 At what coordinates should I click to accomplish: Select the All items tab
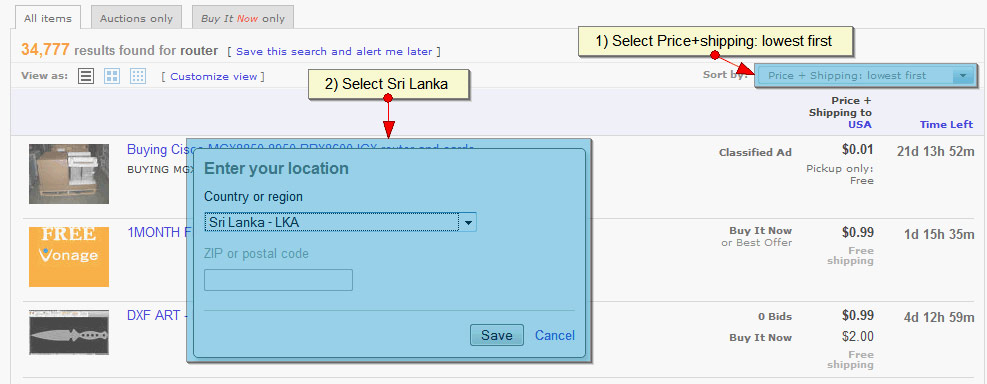(48, 18)
